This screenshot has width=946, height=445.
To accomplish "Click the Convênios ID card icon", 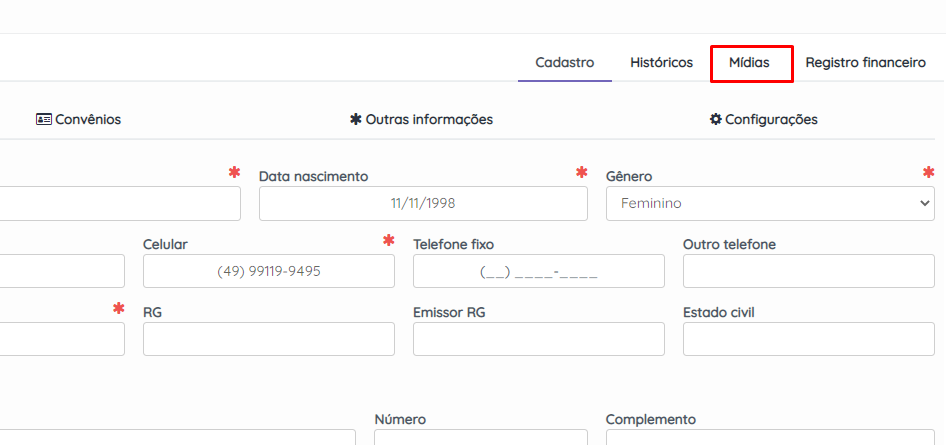I will pos(44,119).
